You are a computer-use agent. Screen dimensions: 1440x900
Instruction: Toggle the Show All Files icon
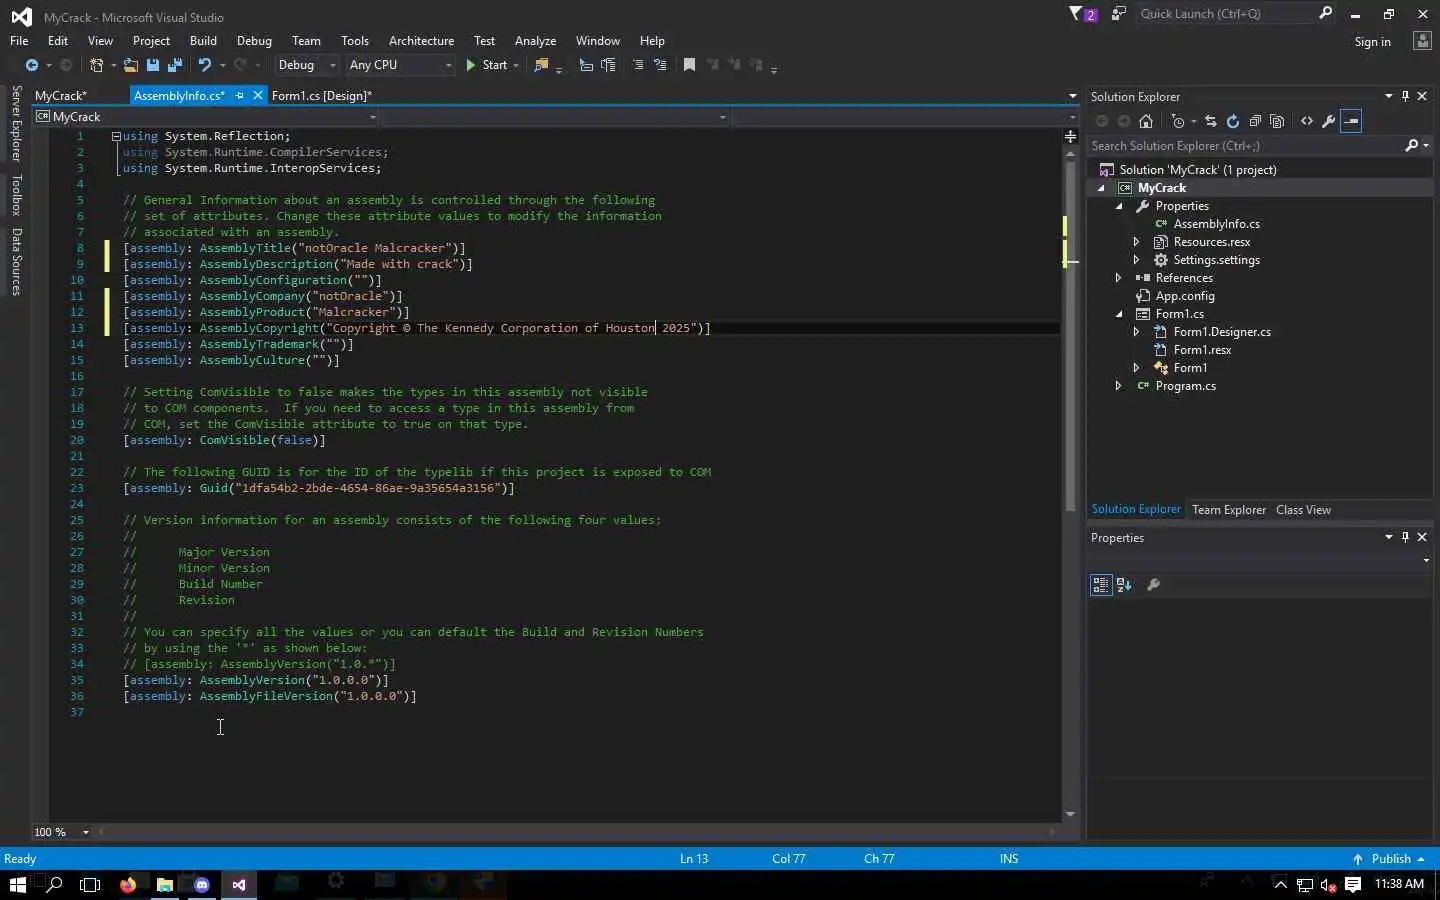1277,121
